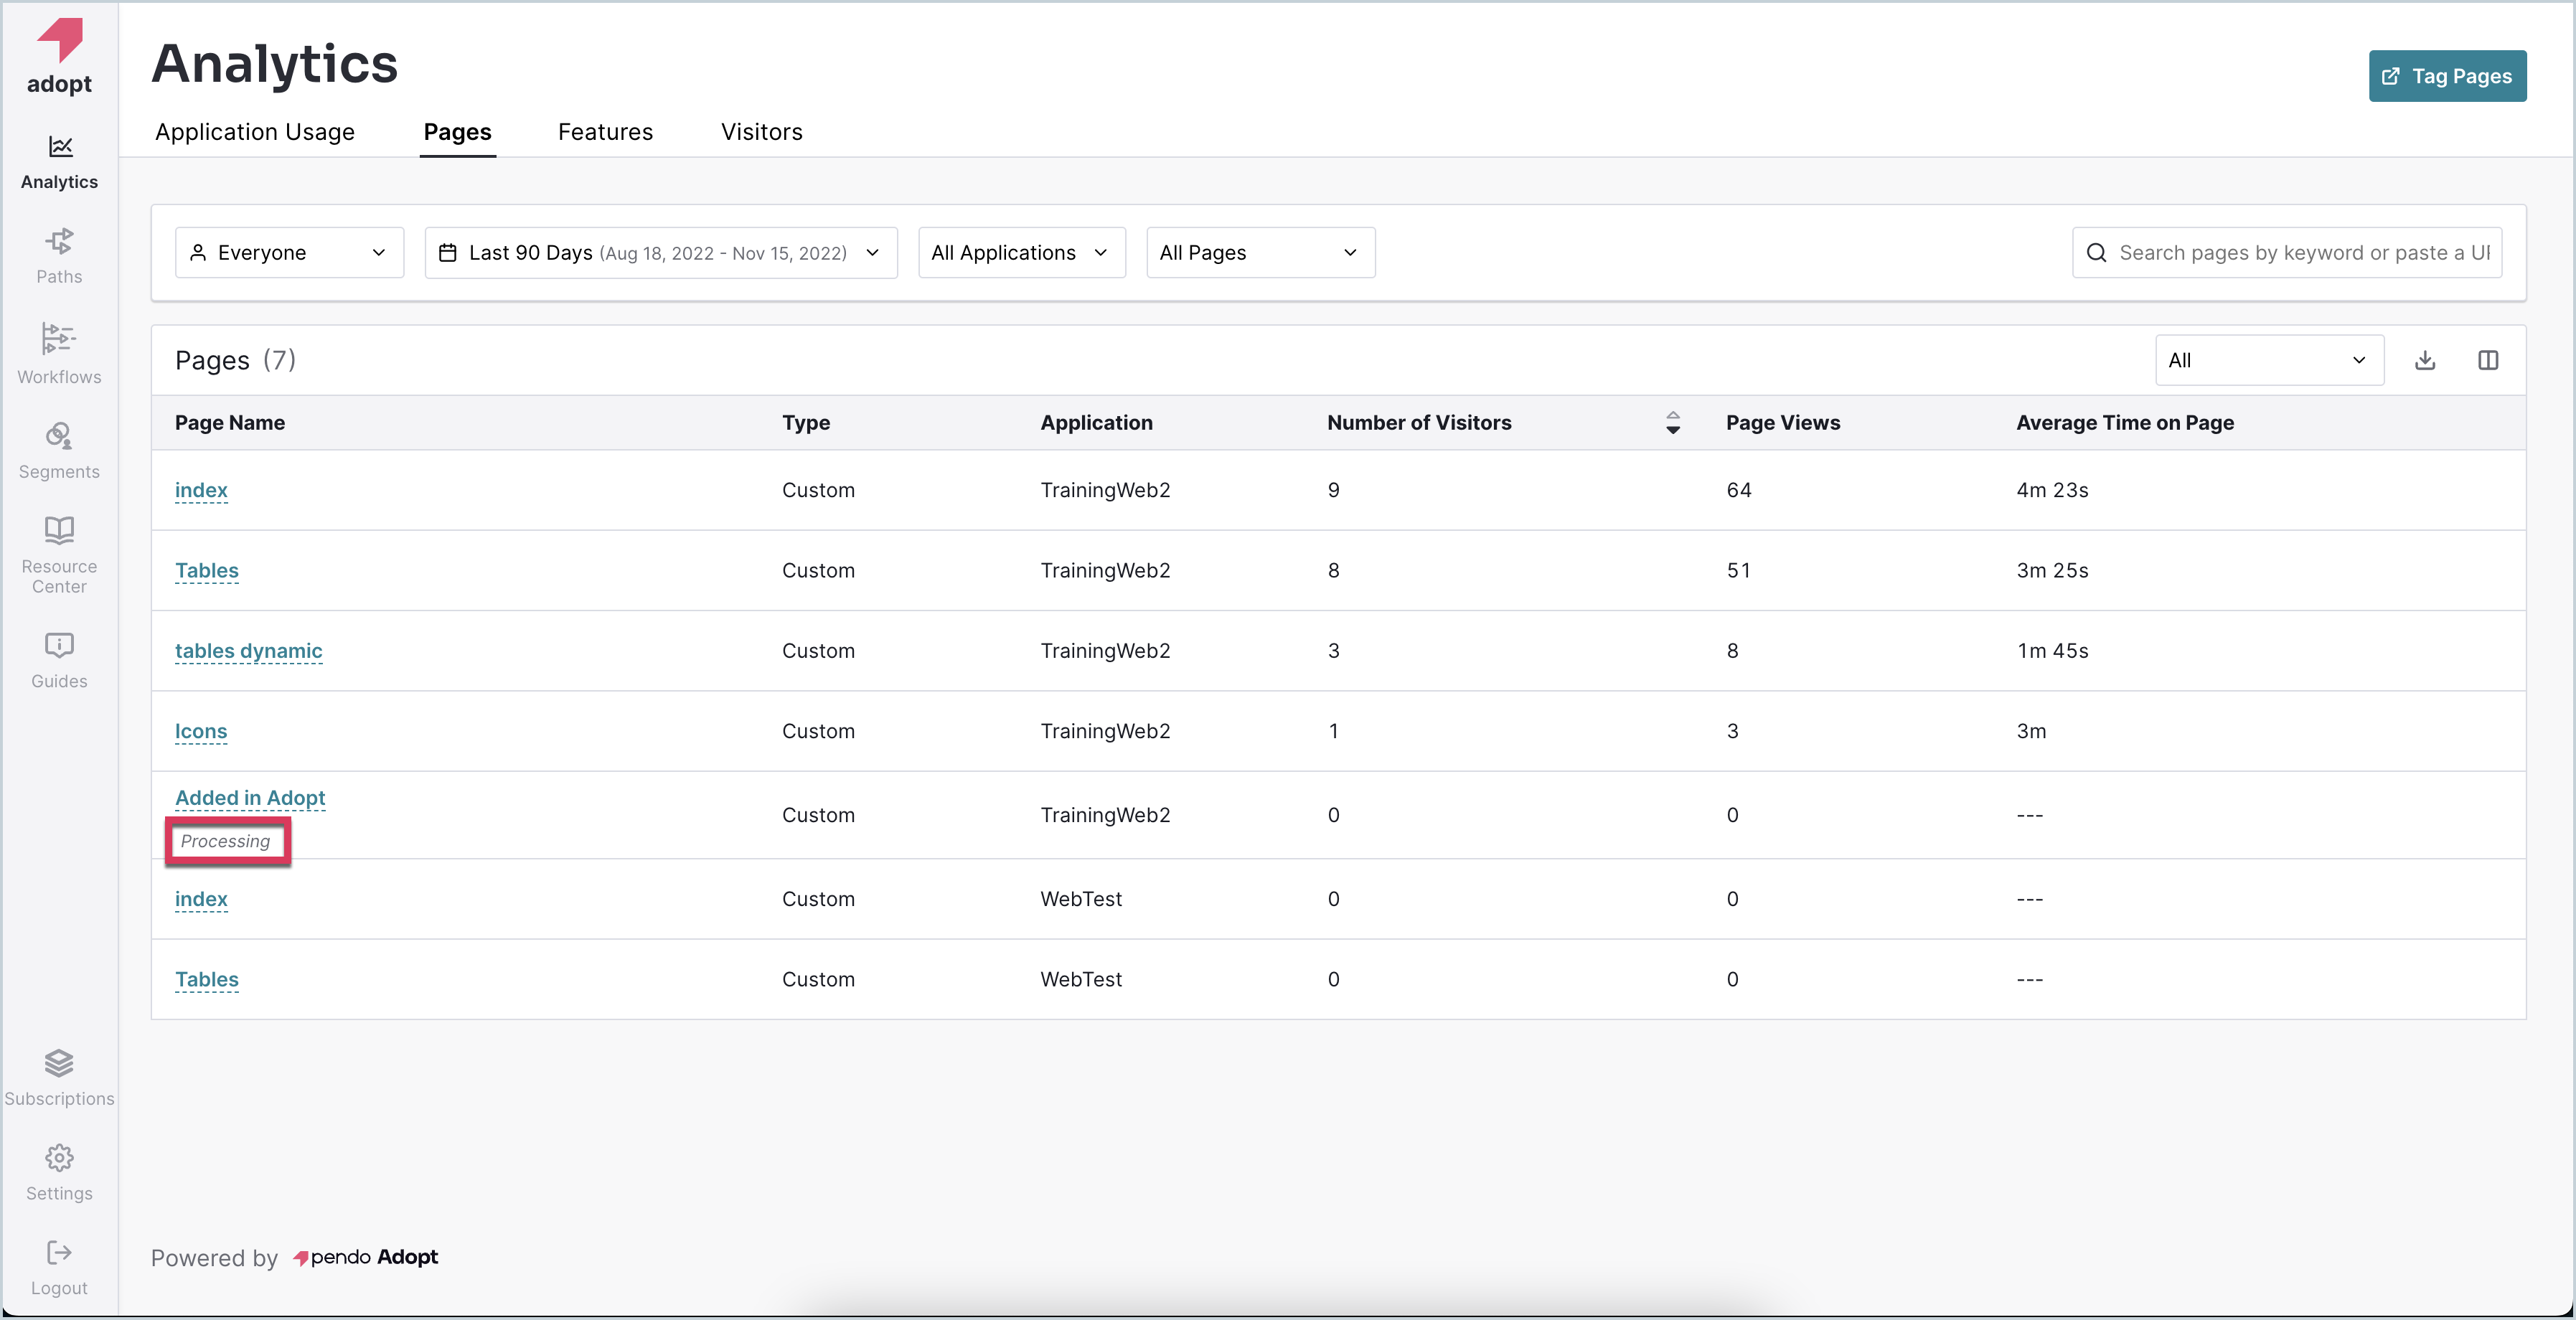Switch to the Visitors tab
Screen dimensions: 2576x1320
tap(761, 132)
